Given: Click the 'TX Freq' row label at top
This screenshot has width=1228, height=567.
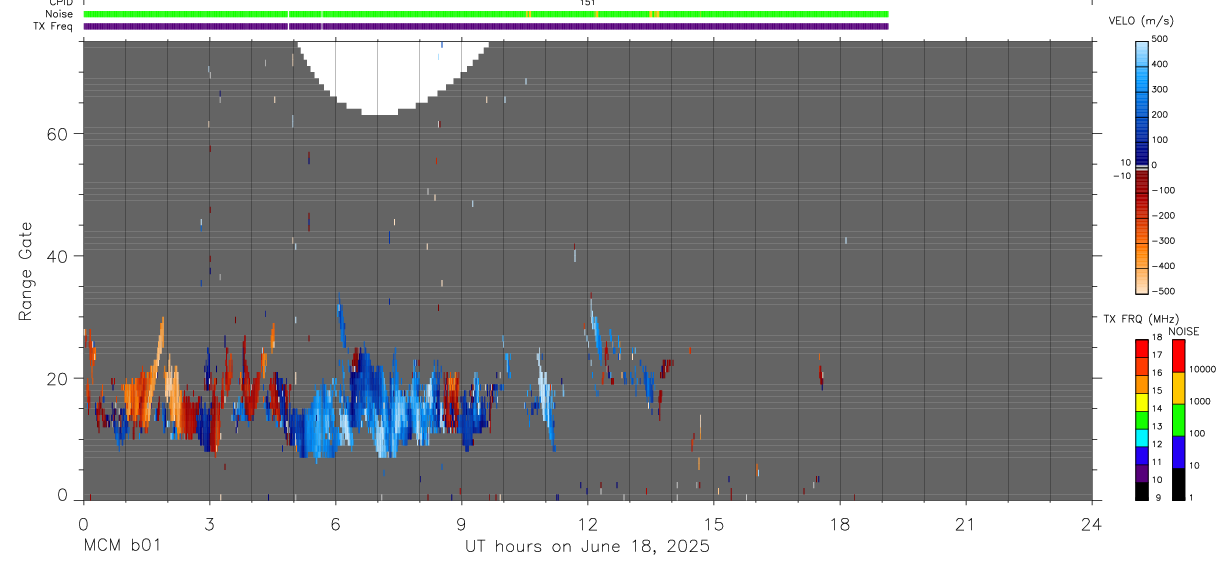Looking at the screenshot, I should point(55,26).
